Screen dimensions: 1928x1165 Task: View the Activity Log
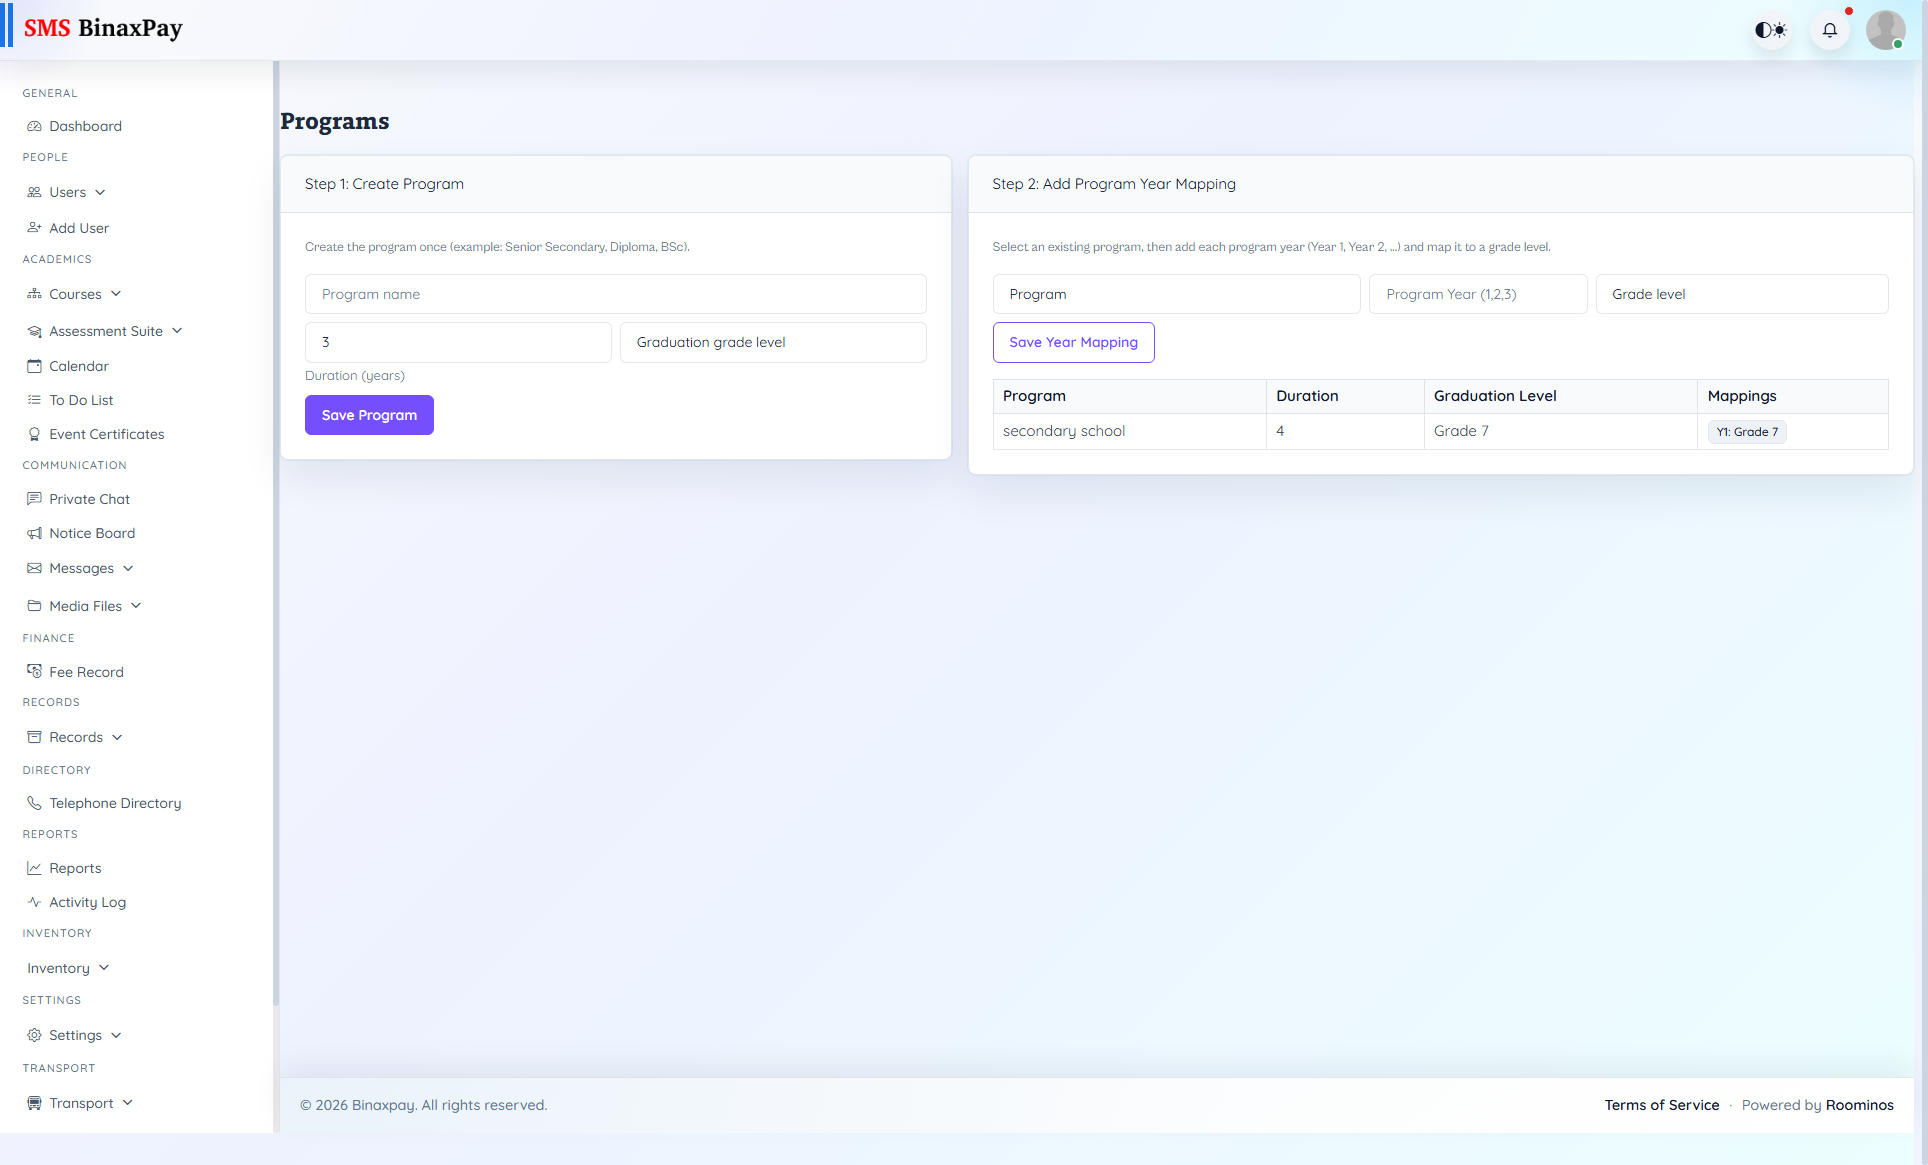point(87,902)
